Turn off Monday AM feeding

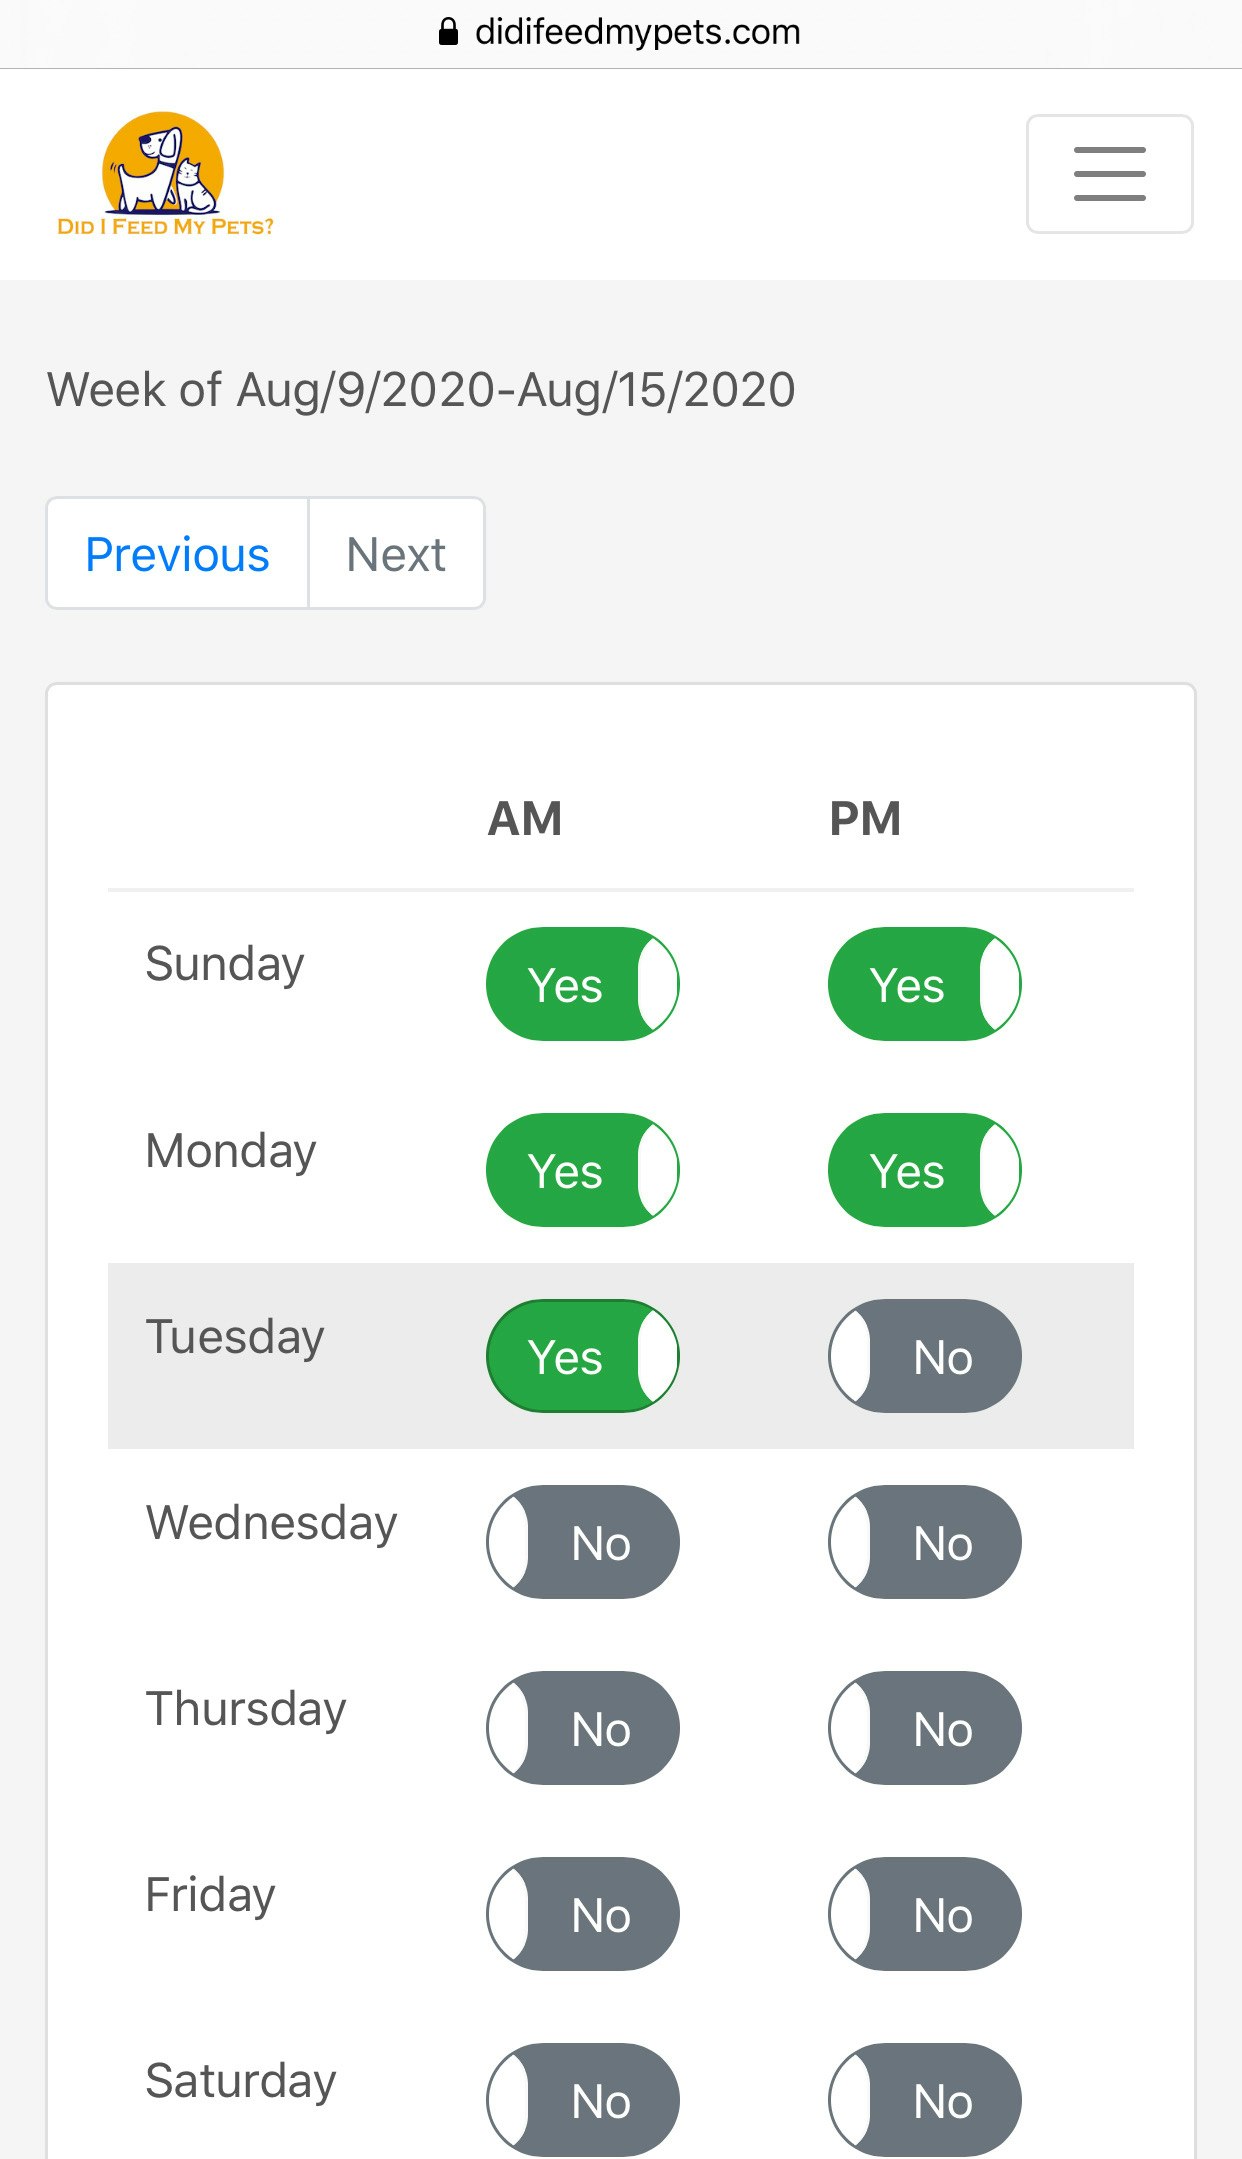pyautogui.click(x=582, y=1170)
